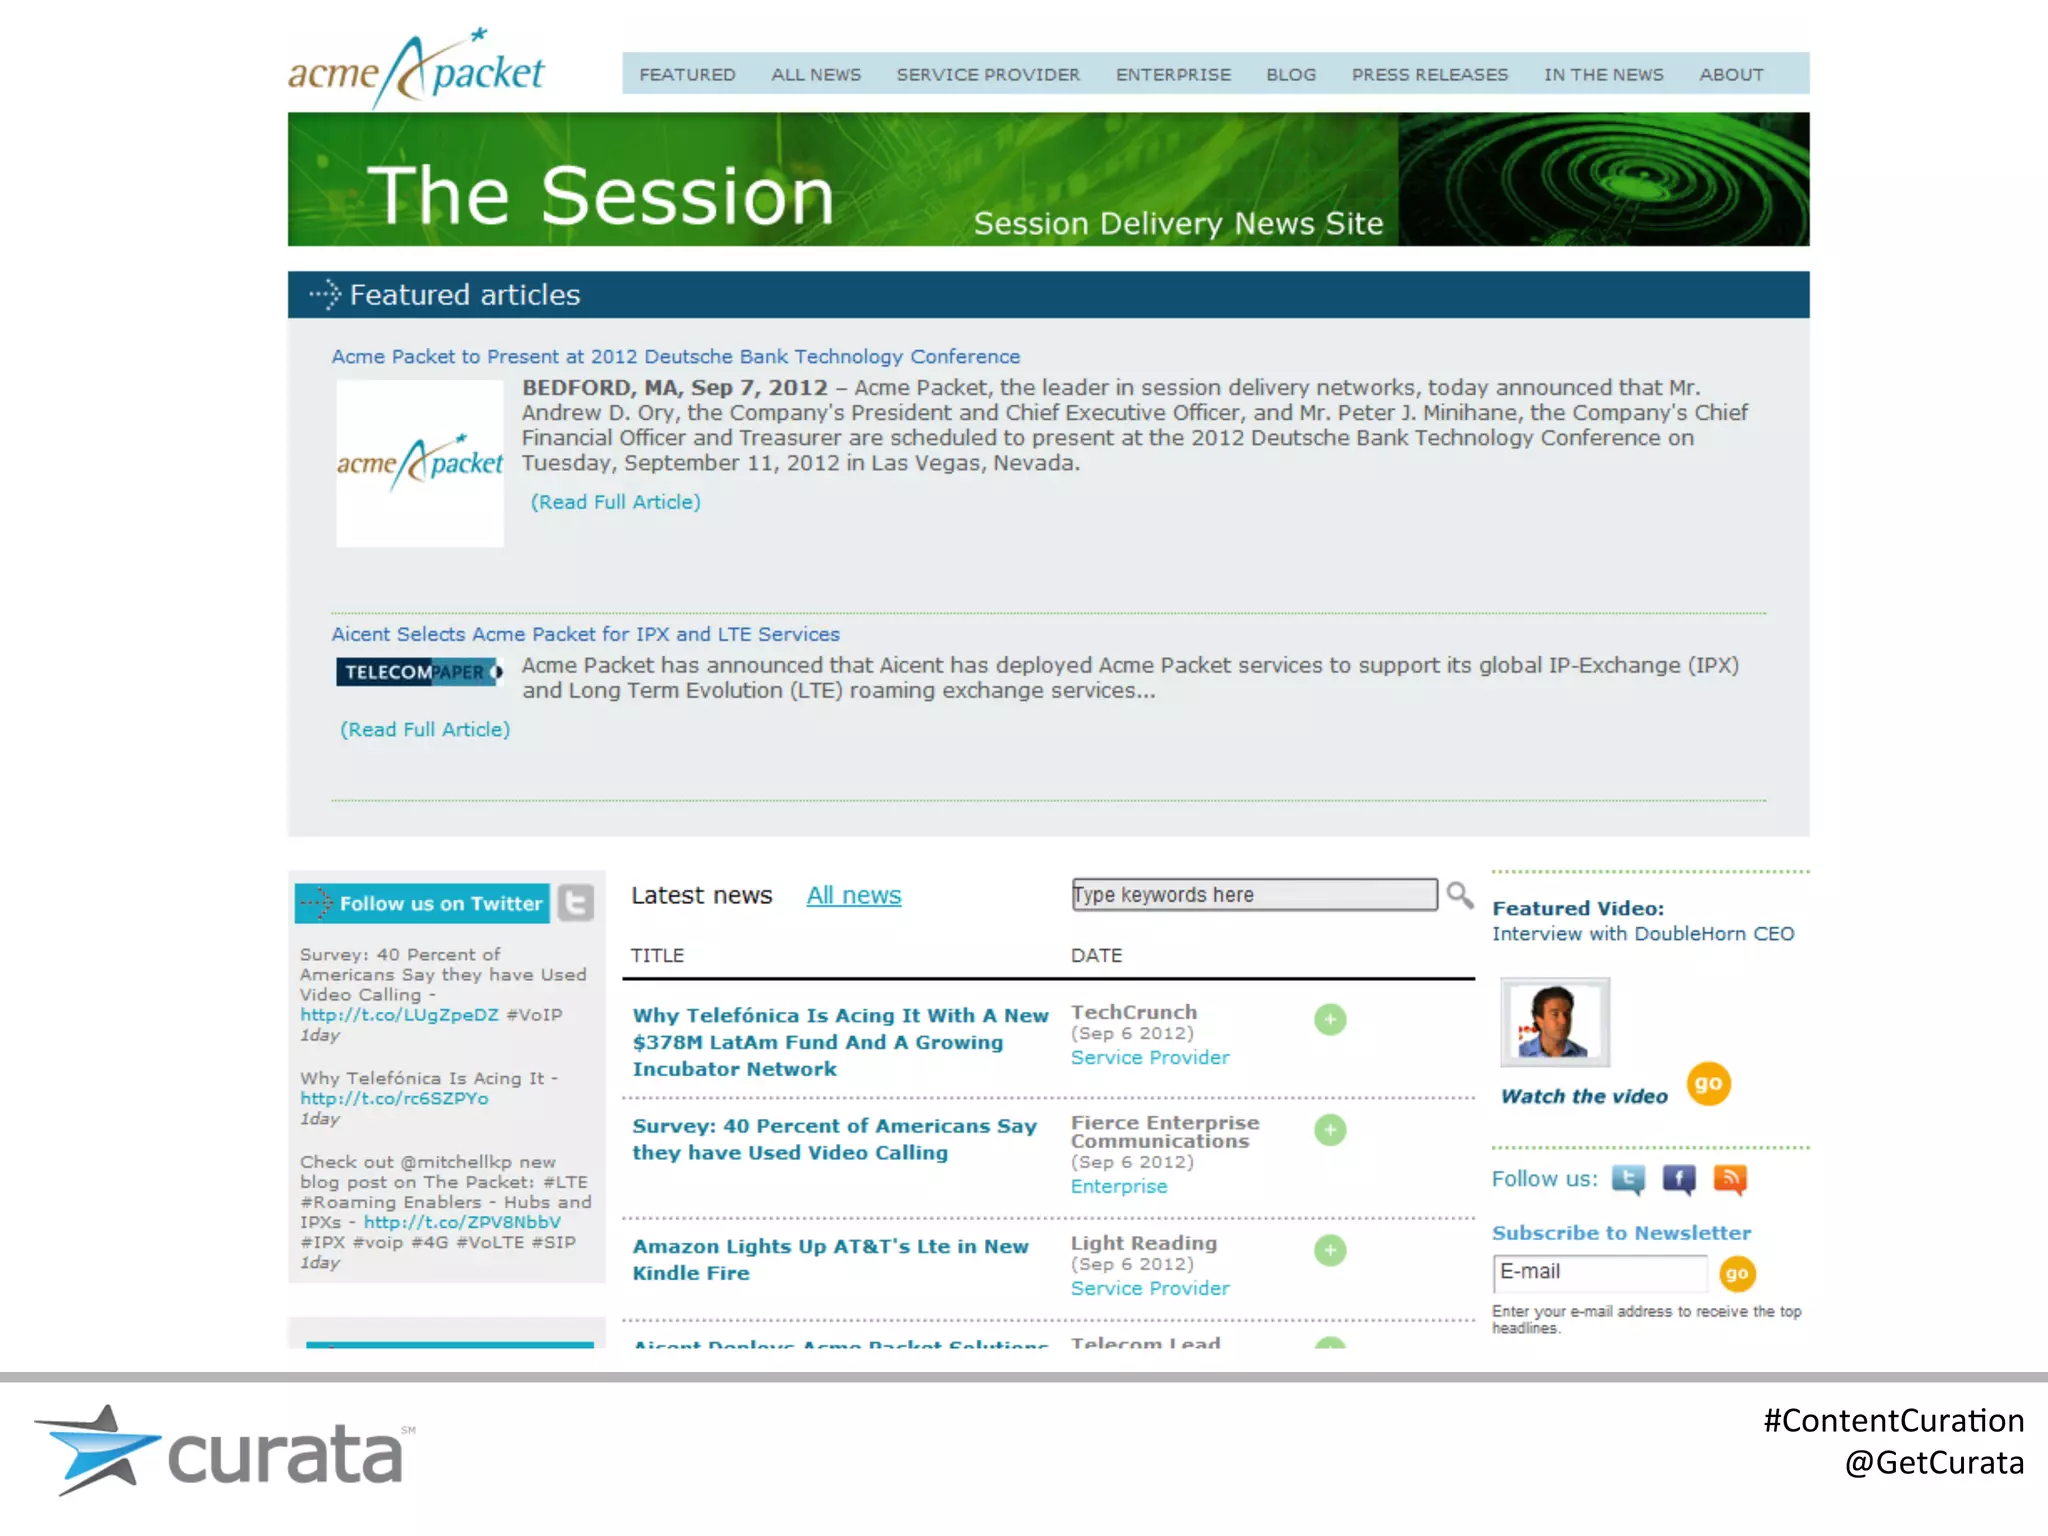Screen dimensions: 2048x1536
Task: Click the Curata logo at bottom left
Action: coord(225,1451)
